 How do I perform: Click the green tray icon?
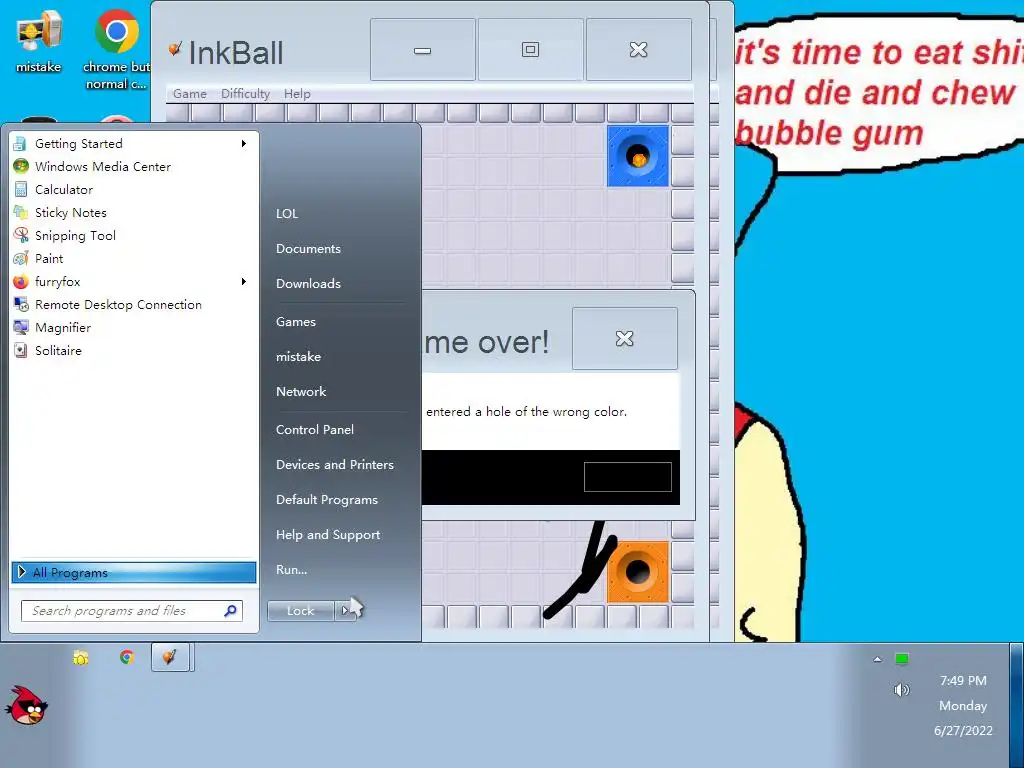(902, 658)
